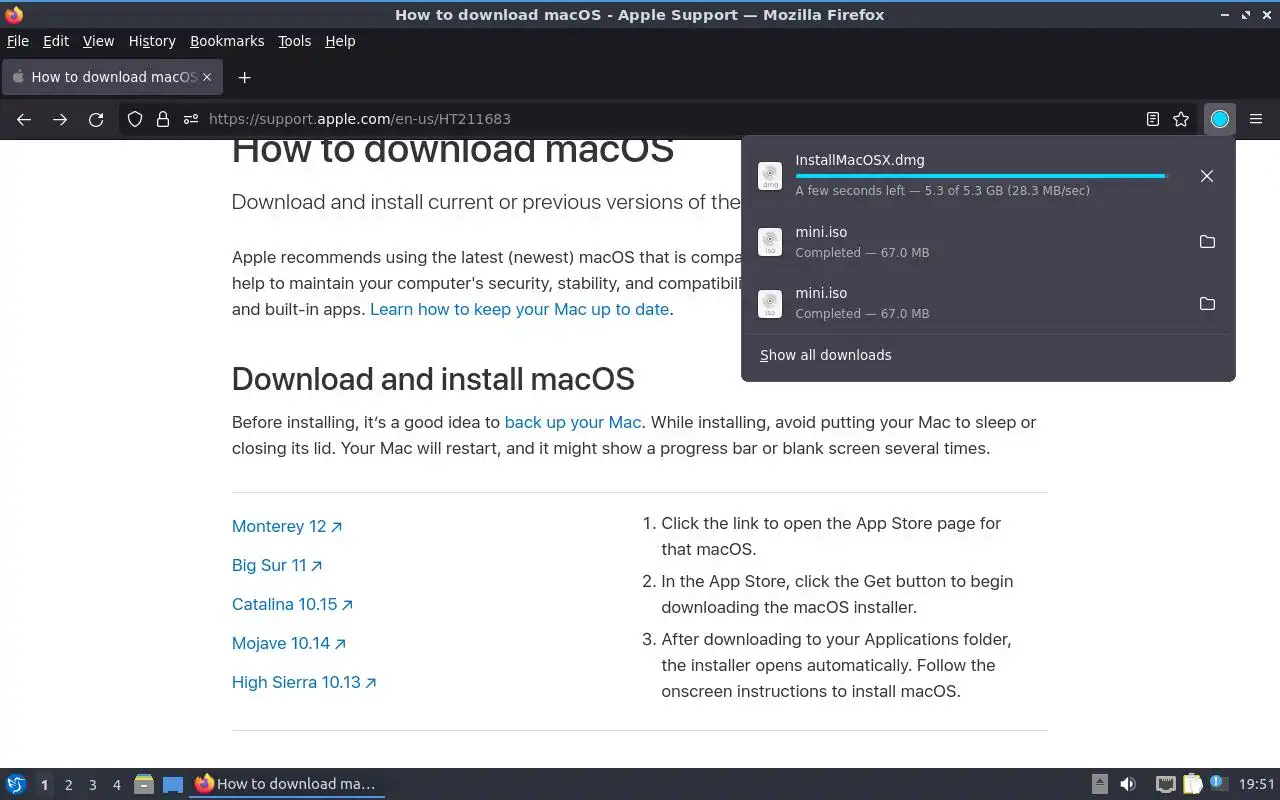Open the clipboard manager tray icon
This screenshot has height=800, width=1280.
coord(1192,785)
